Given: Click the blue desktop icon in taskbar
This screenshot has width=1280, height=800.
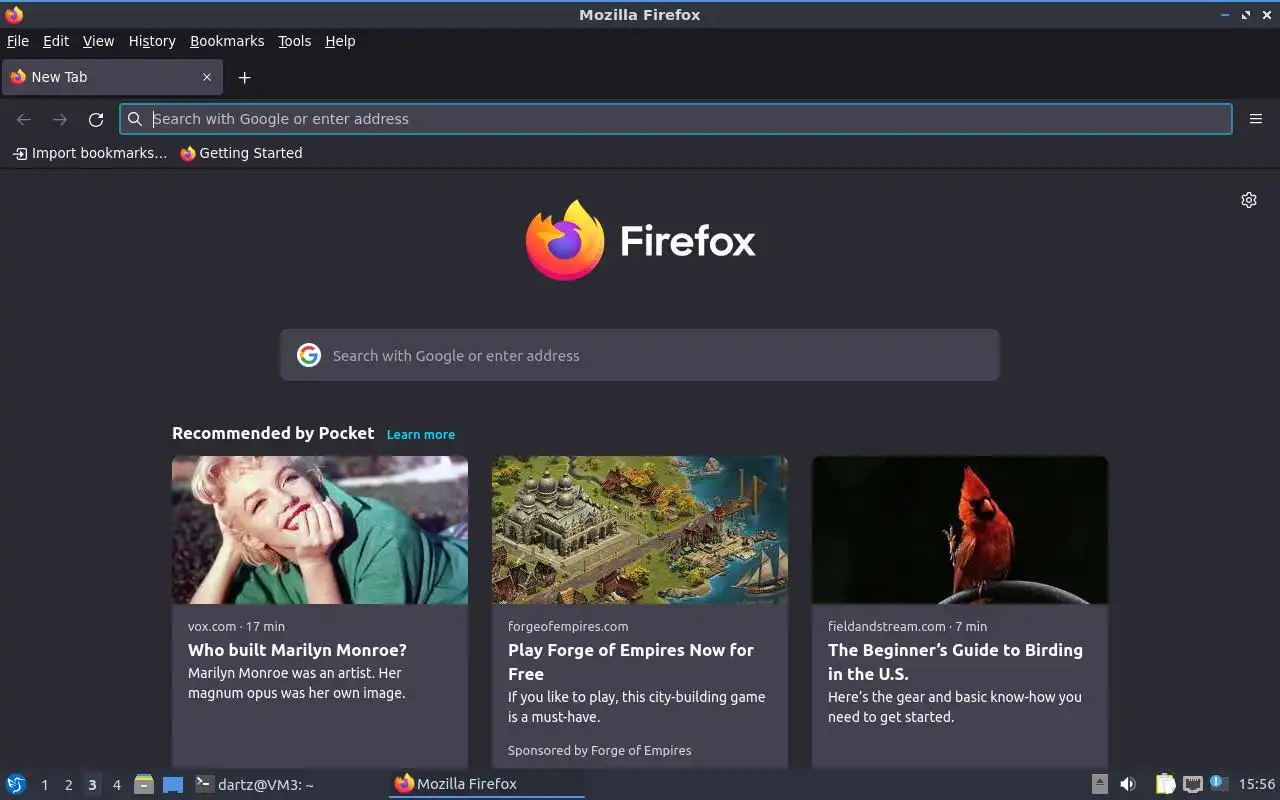Looking at the screenshot, I should point(173,785).
